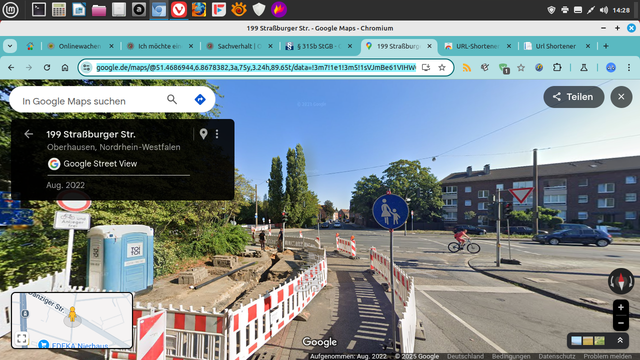The image size is (640, 360).
Task: Click the Teilen share button
Action: [x=573, y=97]
